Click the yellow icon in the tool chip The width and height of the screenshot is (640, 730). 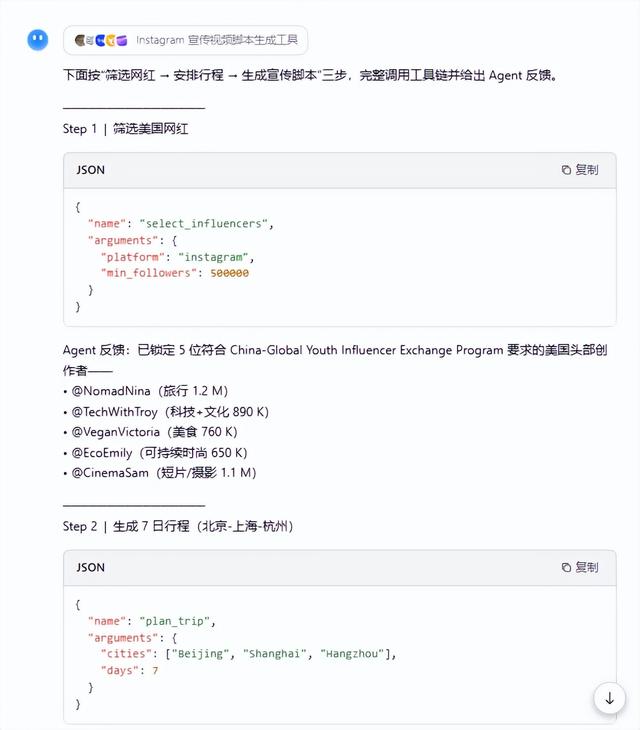coord(111,41)
